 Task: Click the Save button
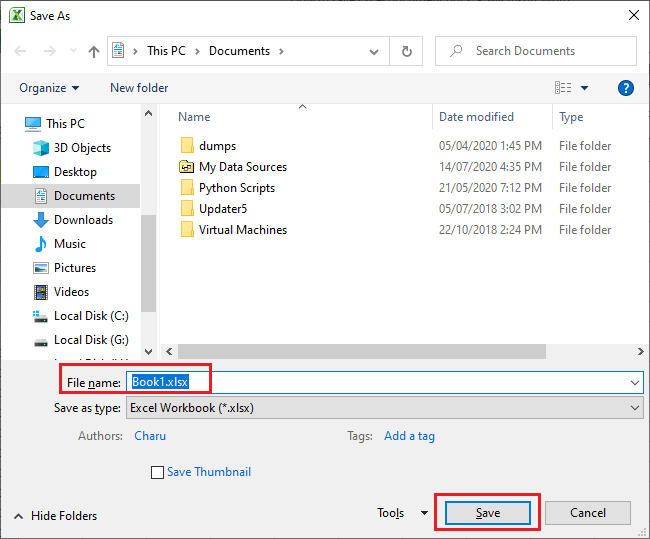pyautogui.click(x=488, y=513)
